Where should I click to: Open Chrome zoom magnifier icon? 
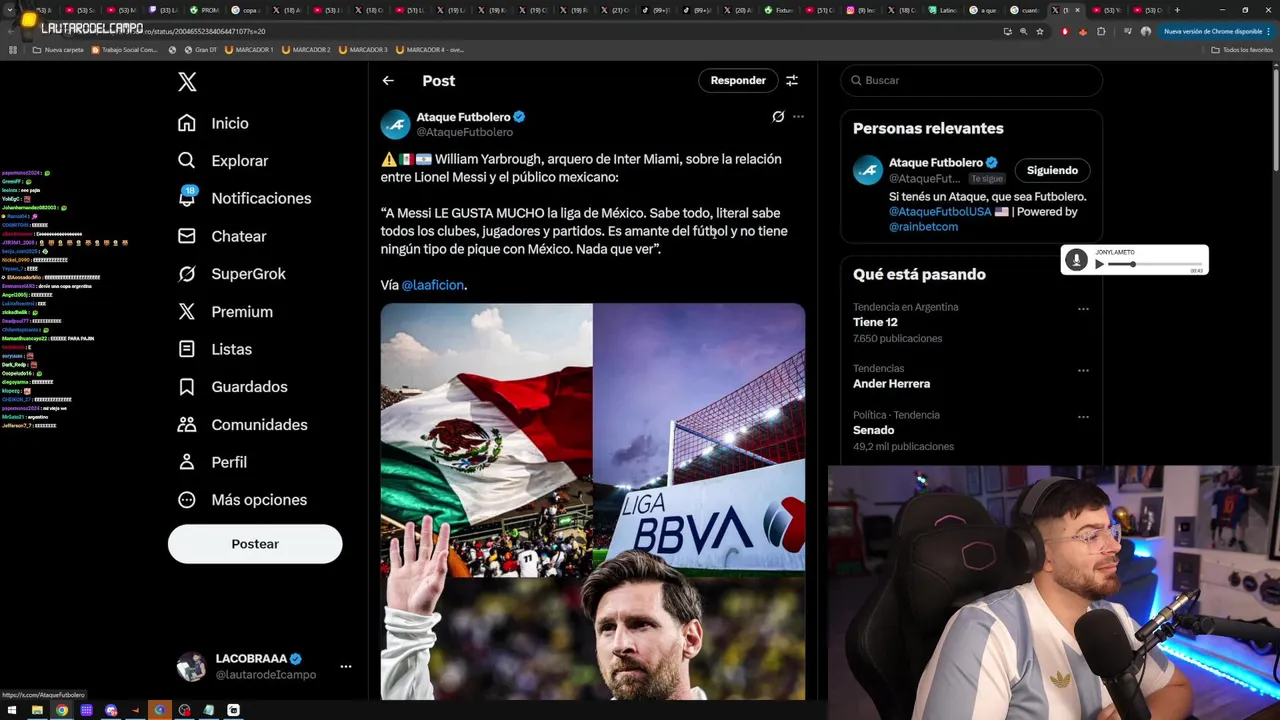[x=1023, y=31]
